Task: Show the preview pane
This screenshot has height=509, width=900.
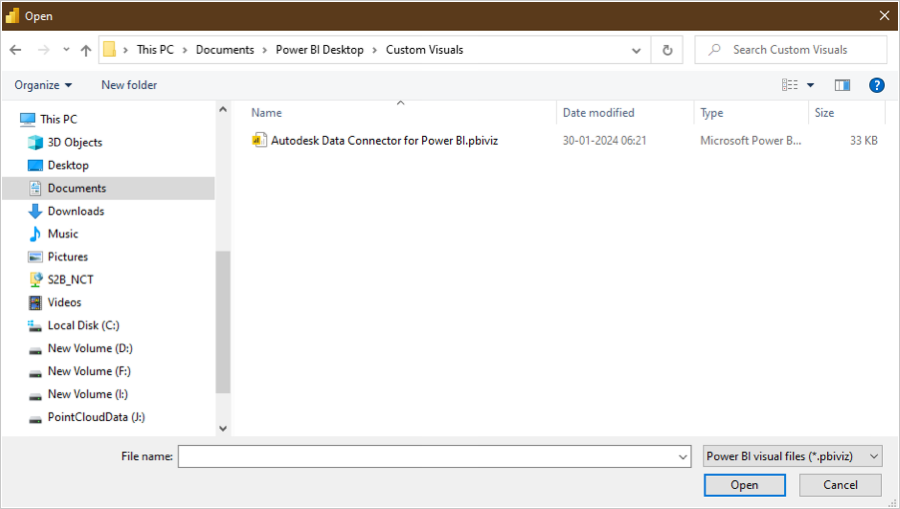Action: tap(842, 85)
